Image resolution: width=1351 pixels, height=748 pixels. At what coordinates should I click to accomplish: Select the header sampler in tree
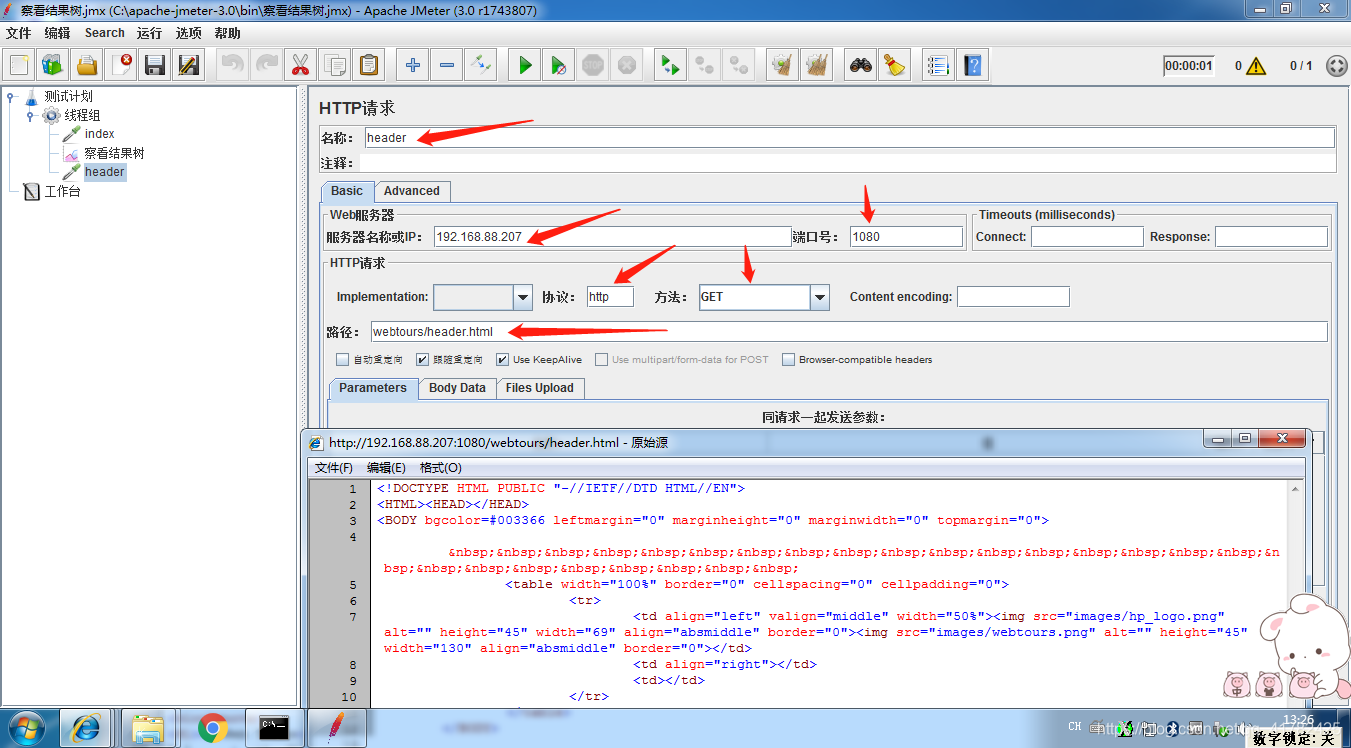(104, 172)
